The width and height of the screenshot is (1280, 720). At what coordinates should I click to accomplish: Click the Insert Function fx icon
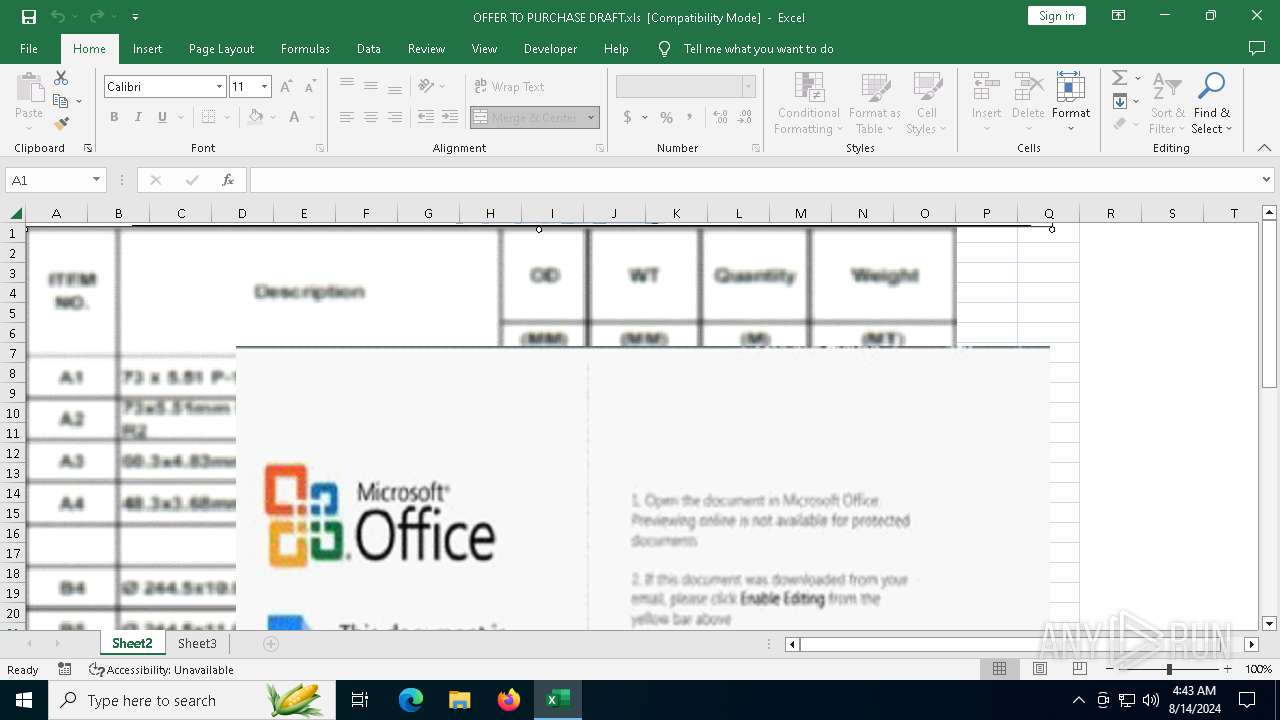228,180
